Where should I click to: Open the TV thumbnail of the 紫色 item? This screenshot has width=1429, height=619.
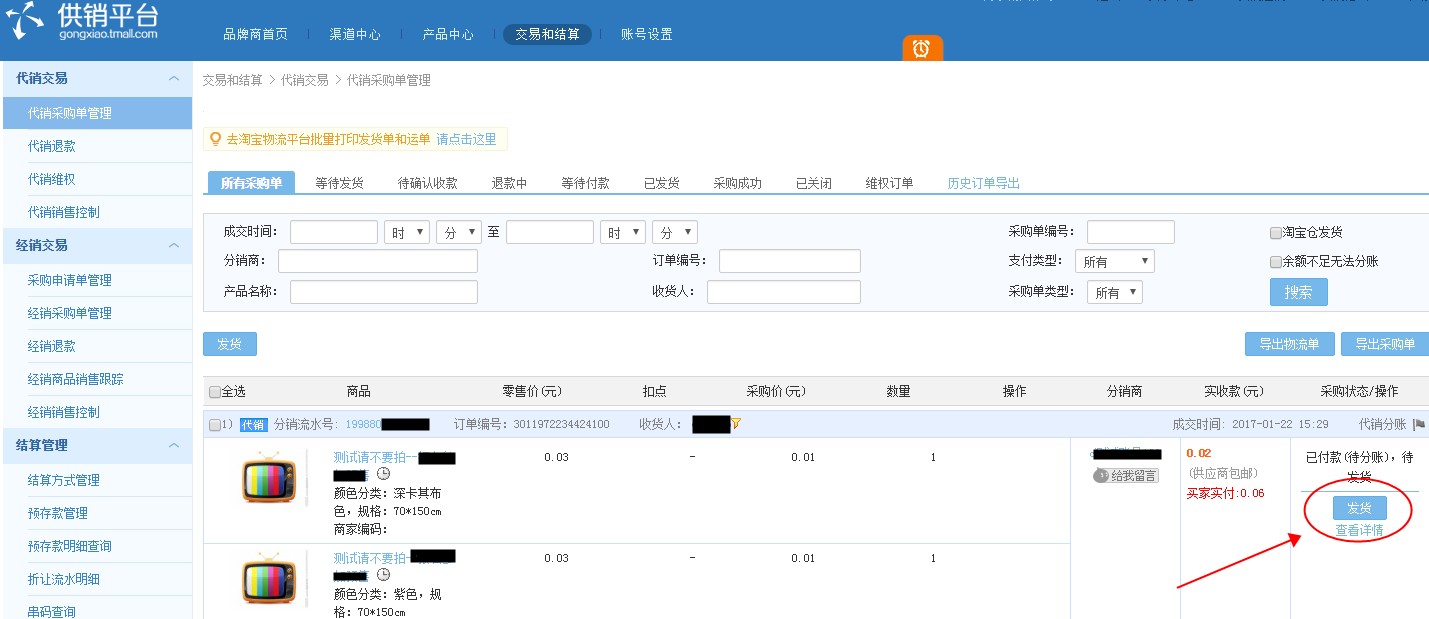[269, 580]
